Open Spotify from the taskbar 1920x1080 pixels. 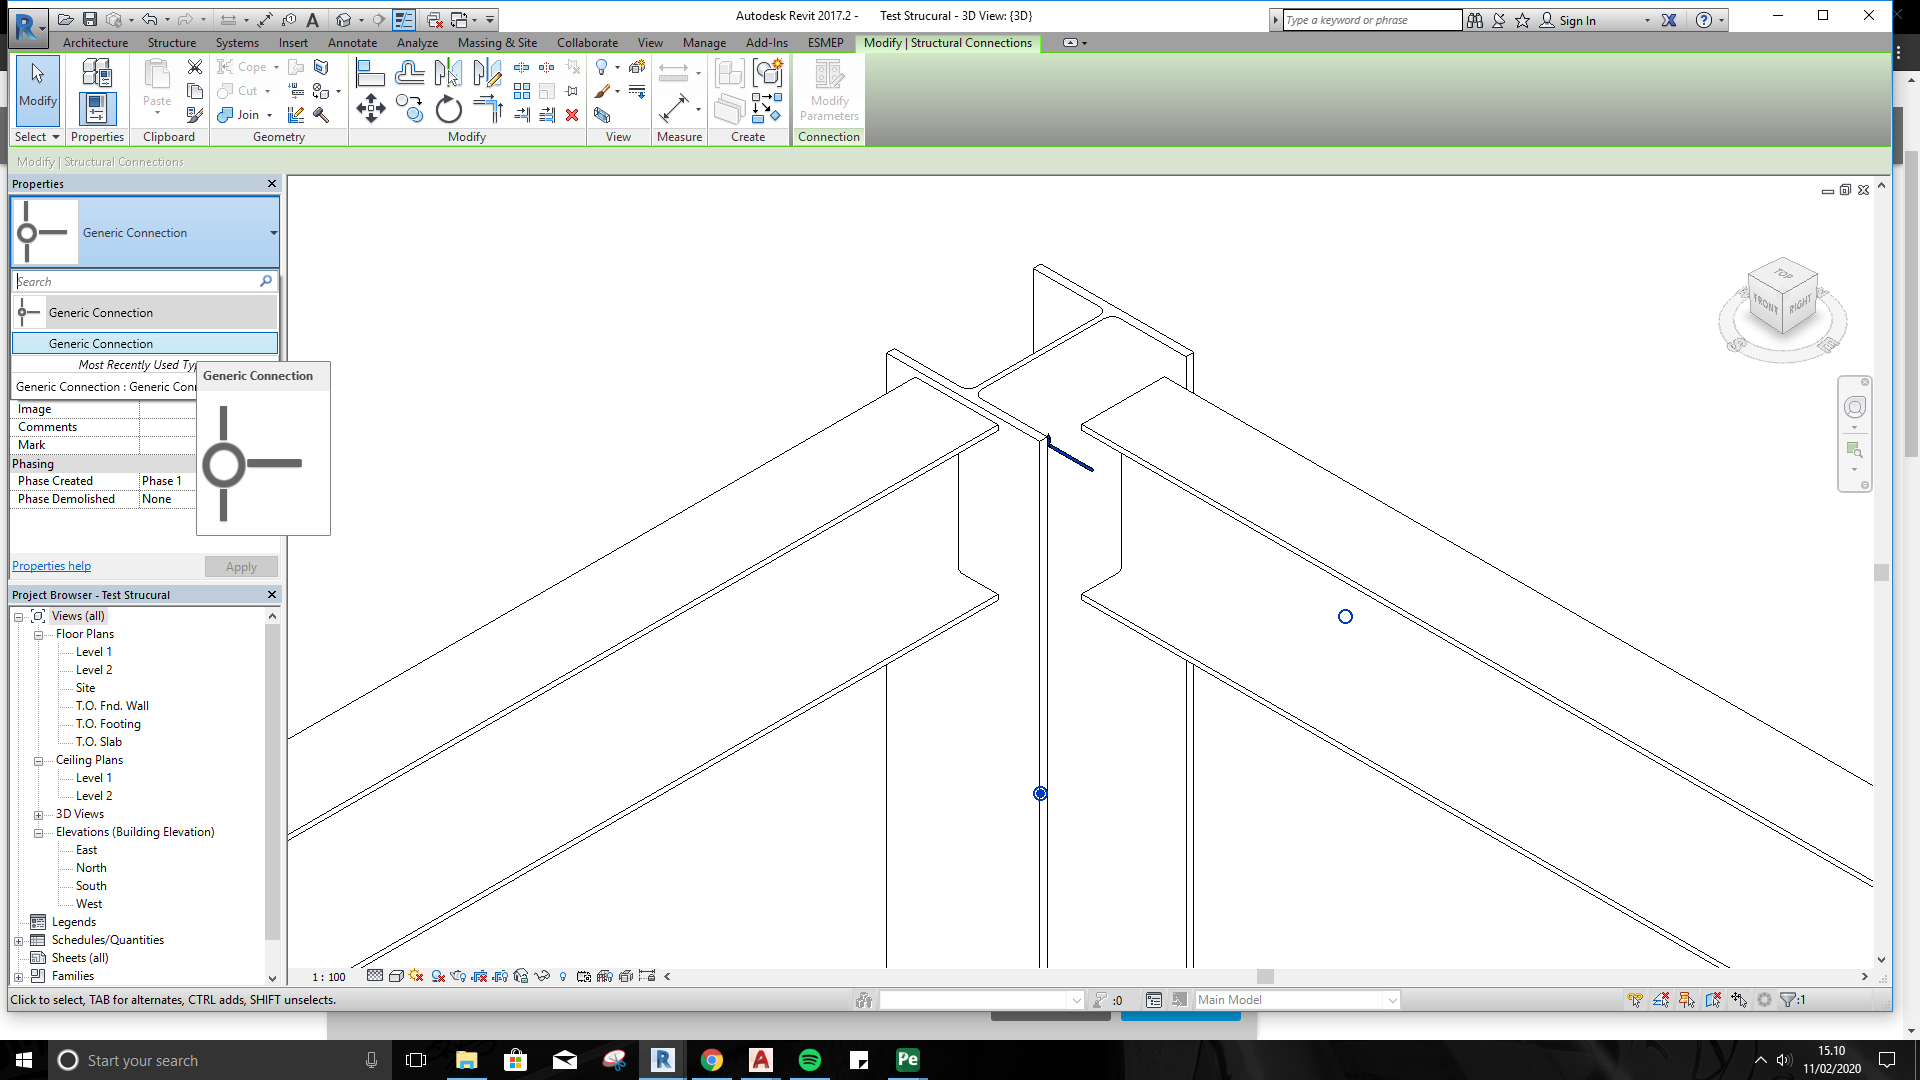[x=809, y=1060]
